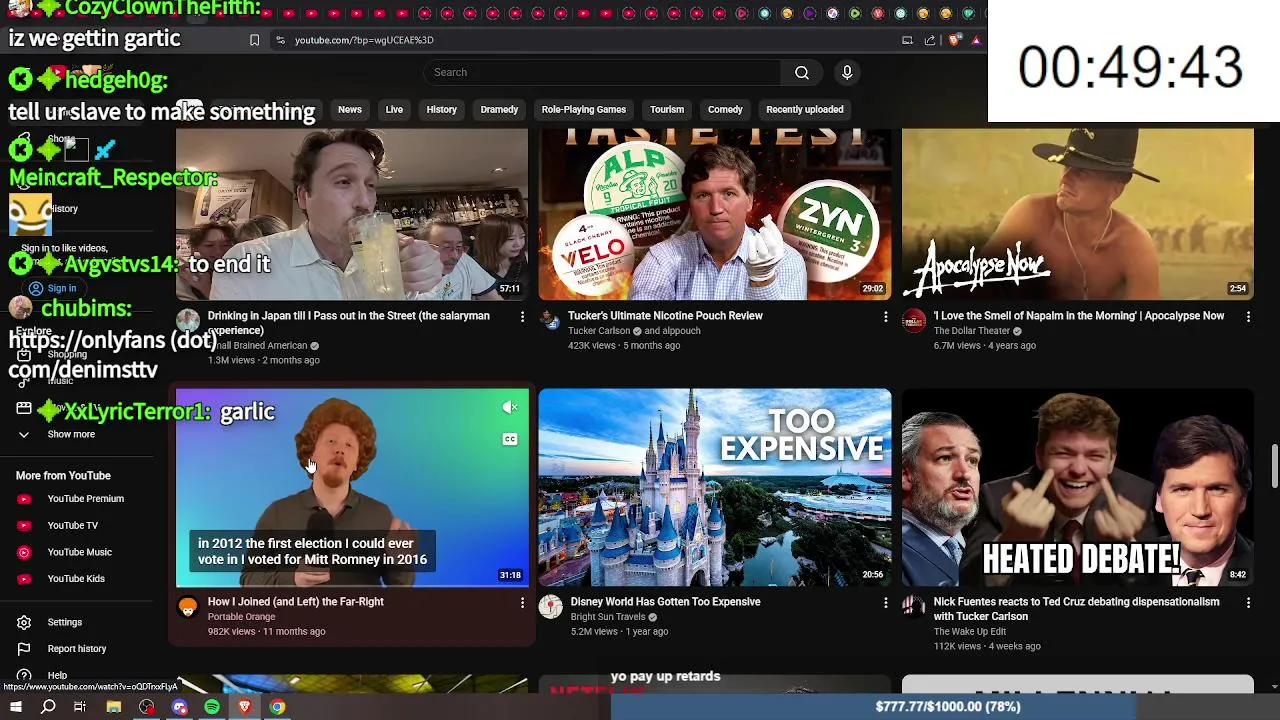
Task: Open YouTube Music link
Action: click(x=80, y=552)
